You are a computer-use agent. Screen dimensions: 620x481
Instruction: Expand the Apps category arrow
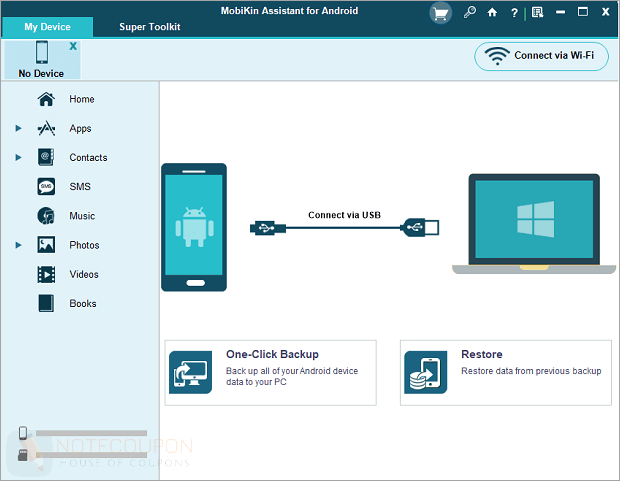18,128
